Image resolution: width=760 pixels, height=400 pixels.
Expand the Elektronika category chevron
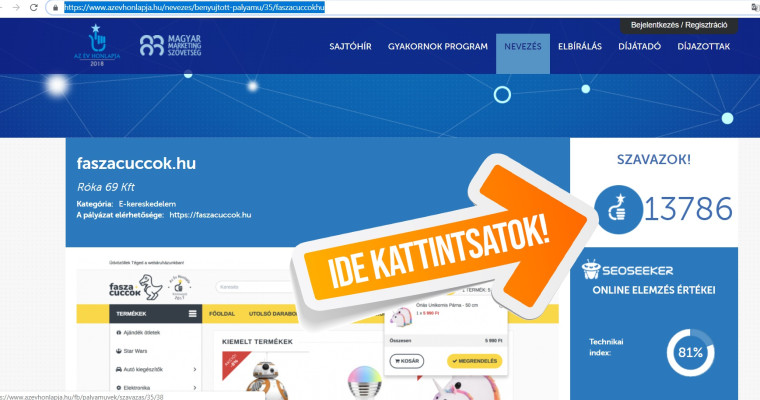(x=195, y=388)
